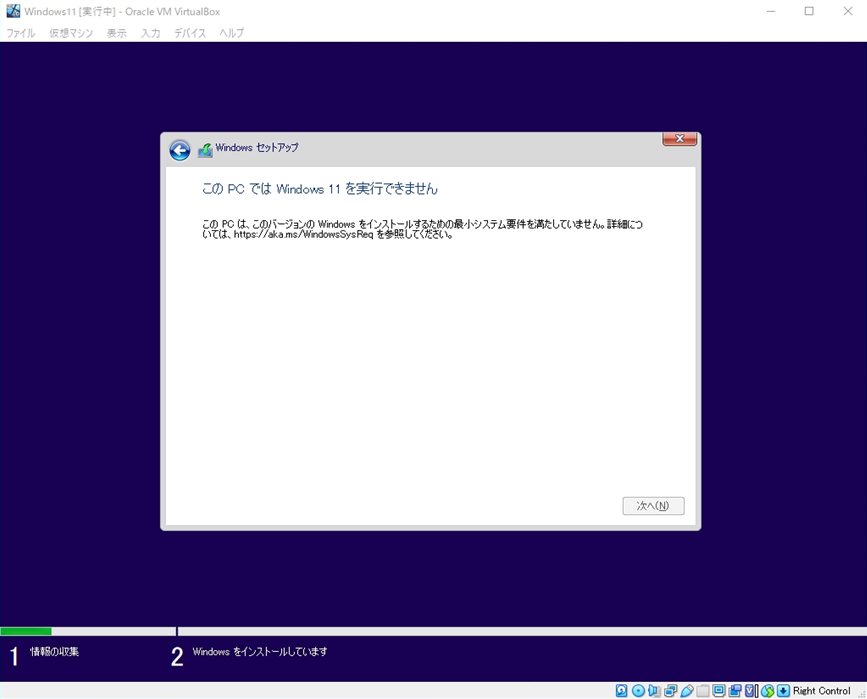Click the recording screens status icon
The height and width of the screenshot is (699, 867).
point(735,691)
